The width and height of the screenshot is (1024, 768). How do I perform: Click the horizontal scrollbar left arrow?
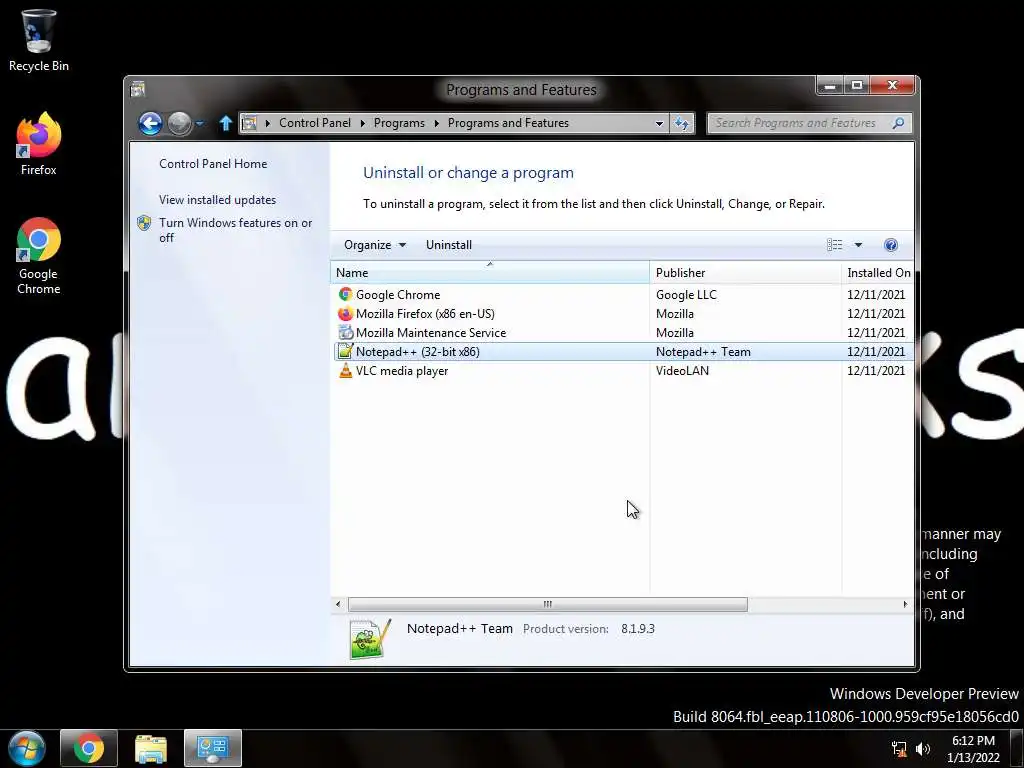pos(338,604)
